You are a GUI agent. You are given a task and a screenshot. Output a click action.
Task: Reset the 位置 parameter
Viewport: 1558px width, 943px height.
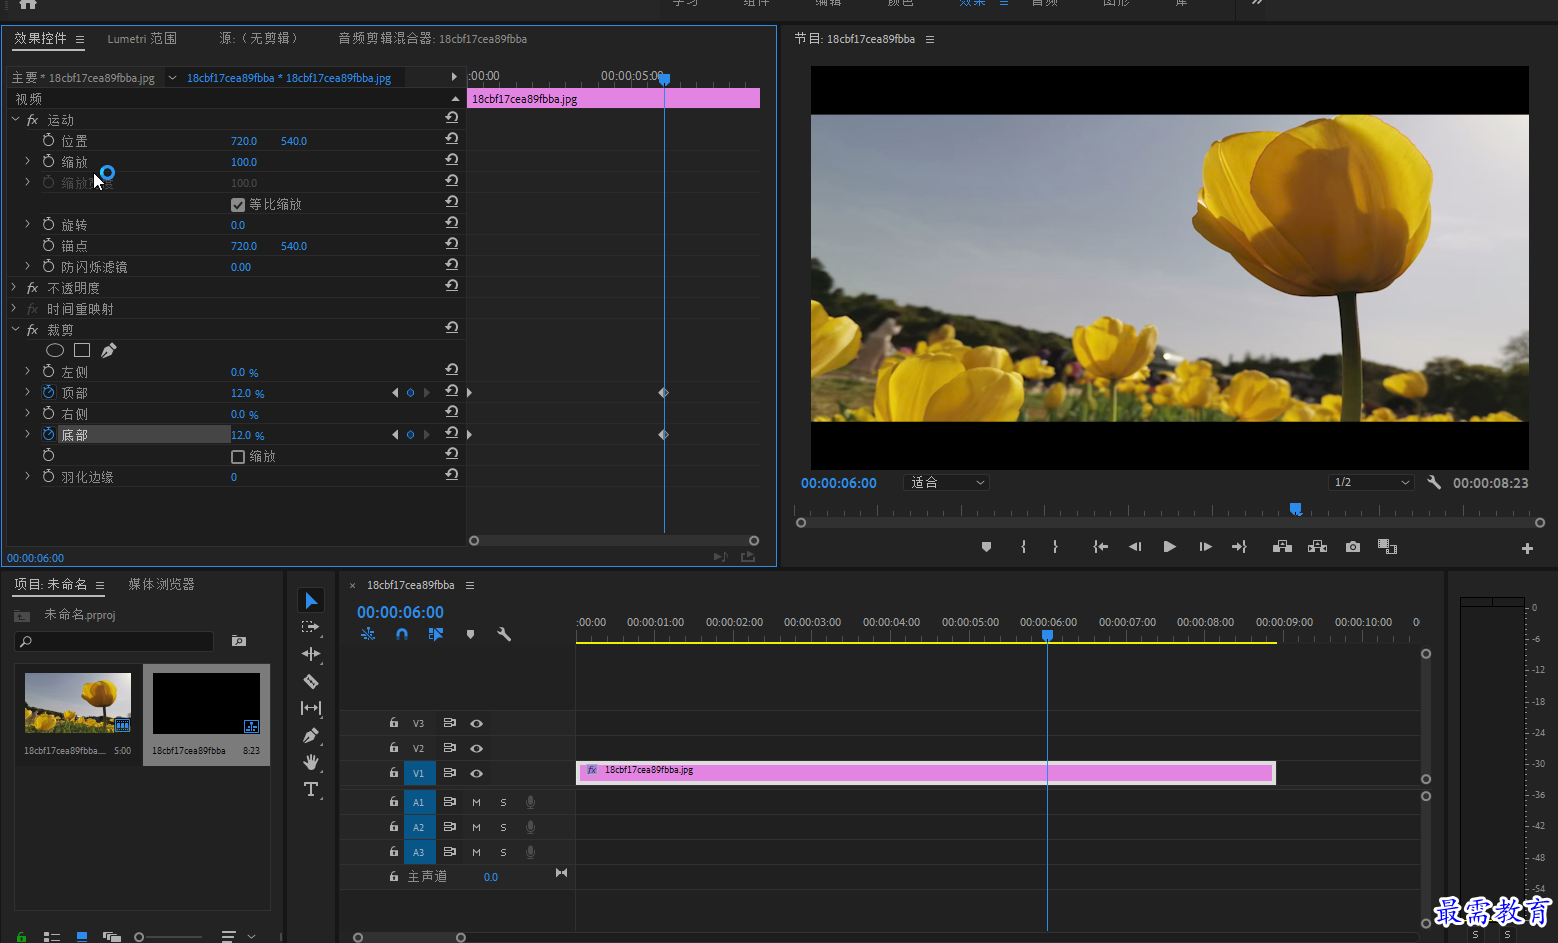point(452,139)
